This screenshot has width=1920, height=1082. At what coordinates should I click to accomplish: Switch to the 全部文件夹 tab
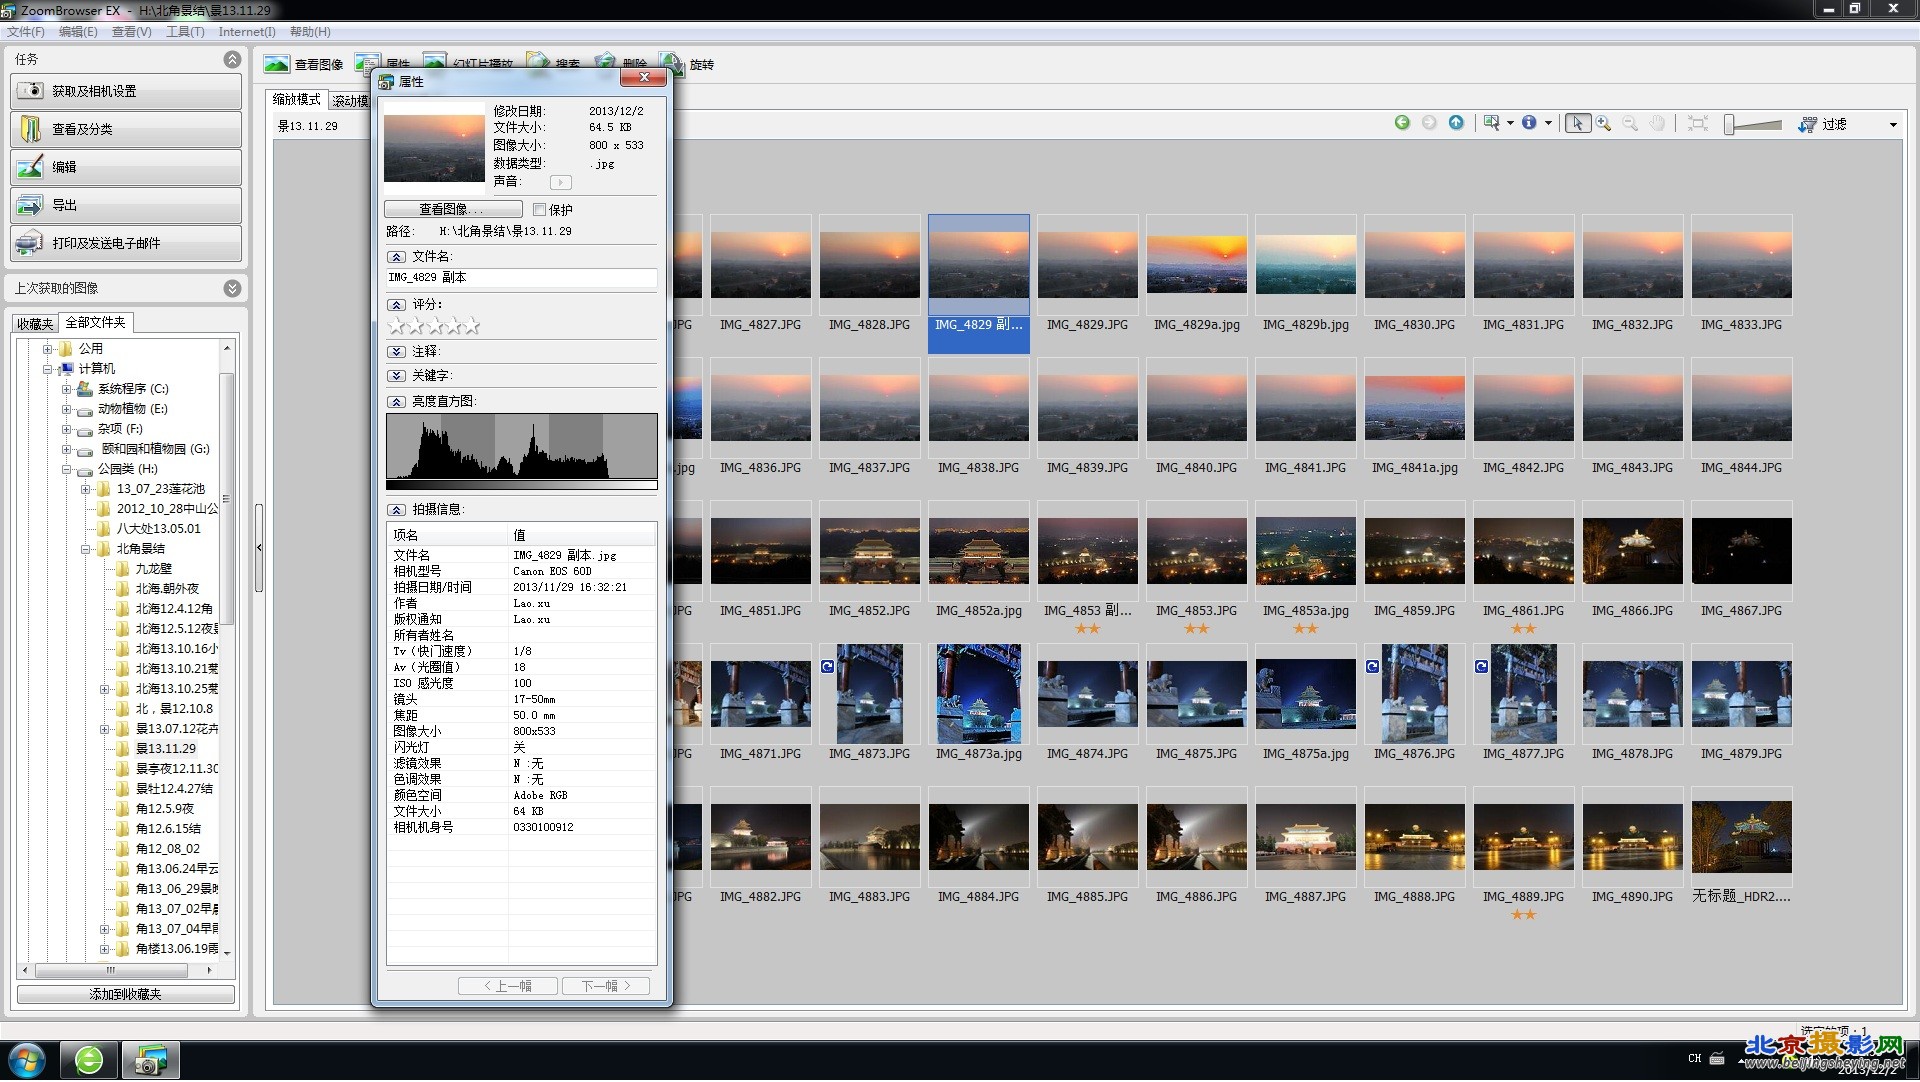(x=95, y=322)
